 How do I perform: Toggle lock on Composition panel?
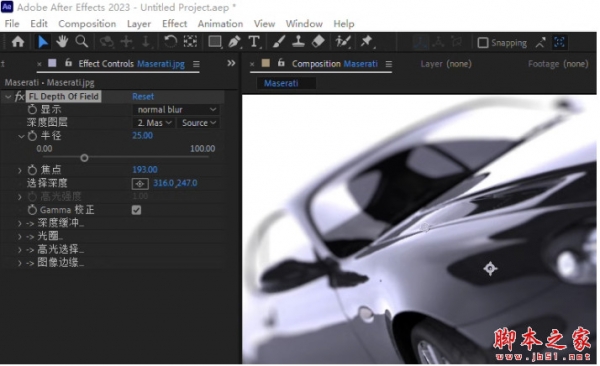pos(281,63)
